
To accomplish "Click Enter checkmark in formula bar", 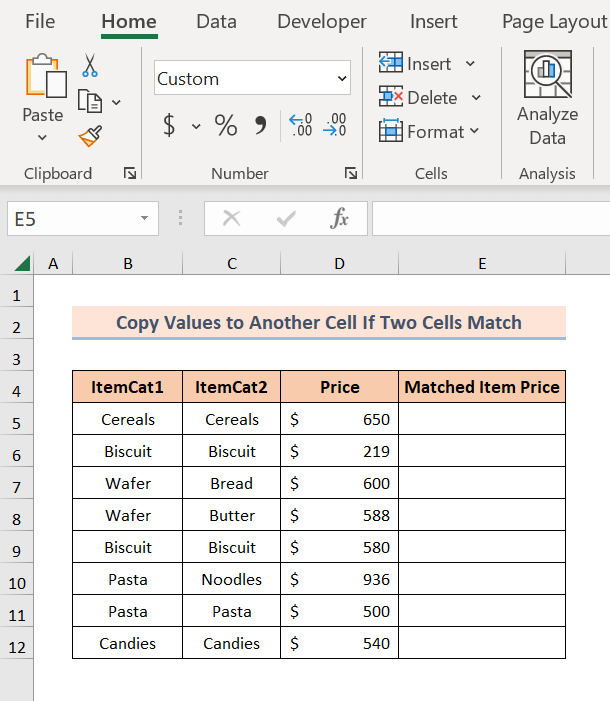I will 286,219.
